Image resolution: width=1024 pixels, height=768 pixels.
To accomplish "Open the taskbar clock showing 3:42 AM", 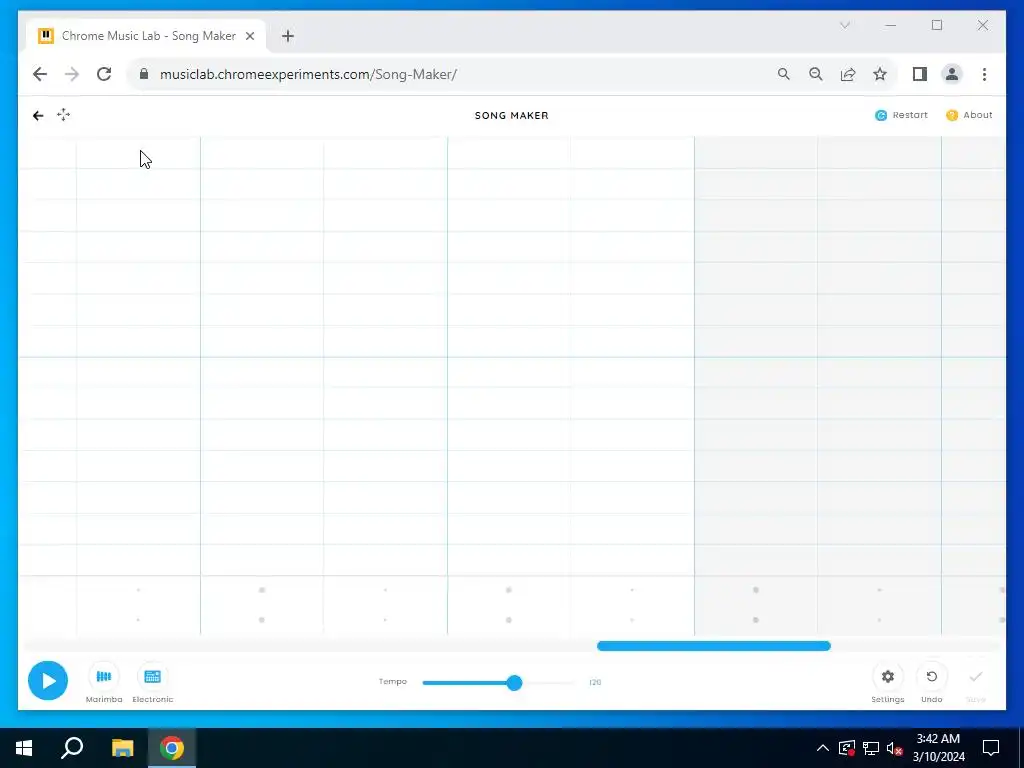I will (938, 748).
